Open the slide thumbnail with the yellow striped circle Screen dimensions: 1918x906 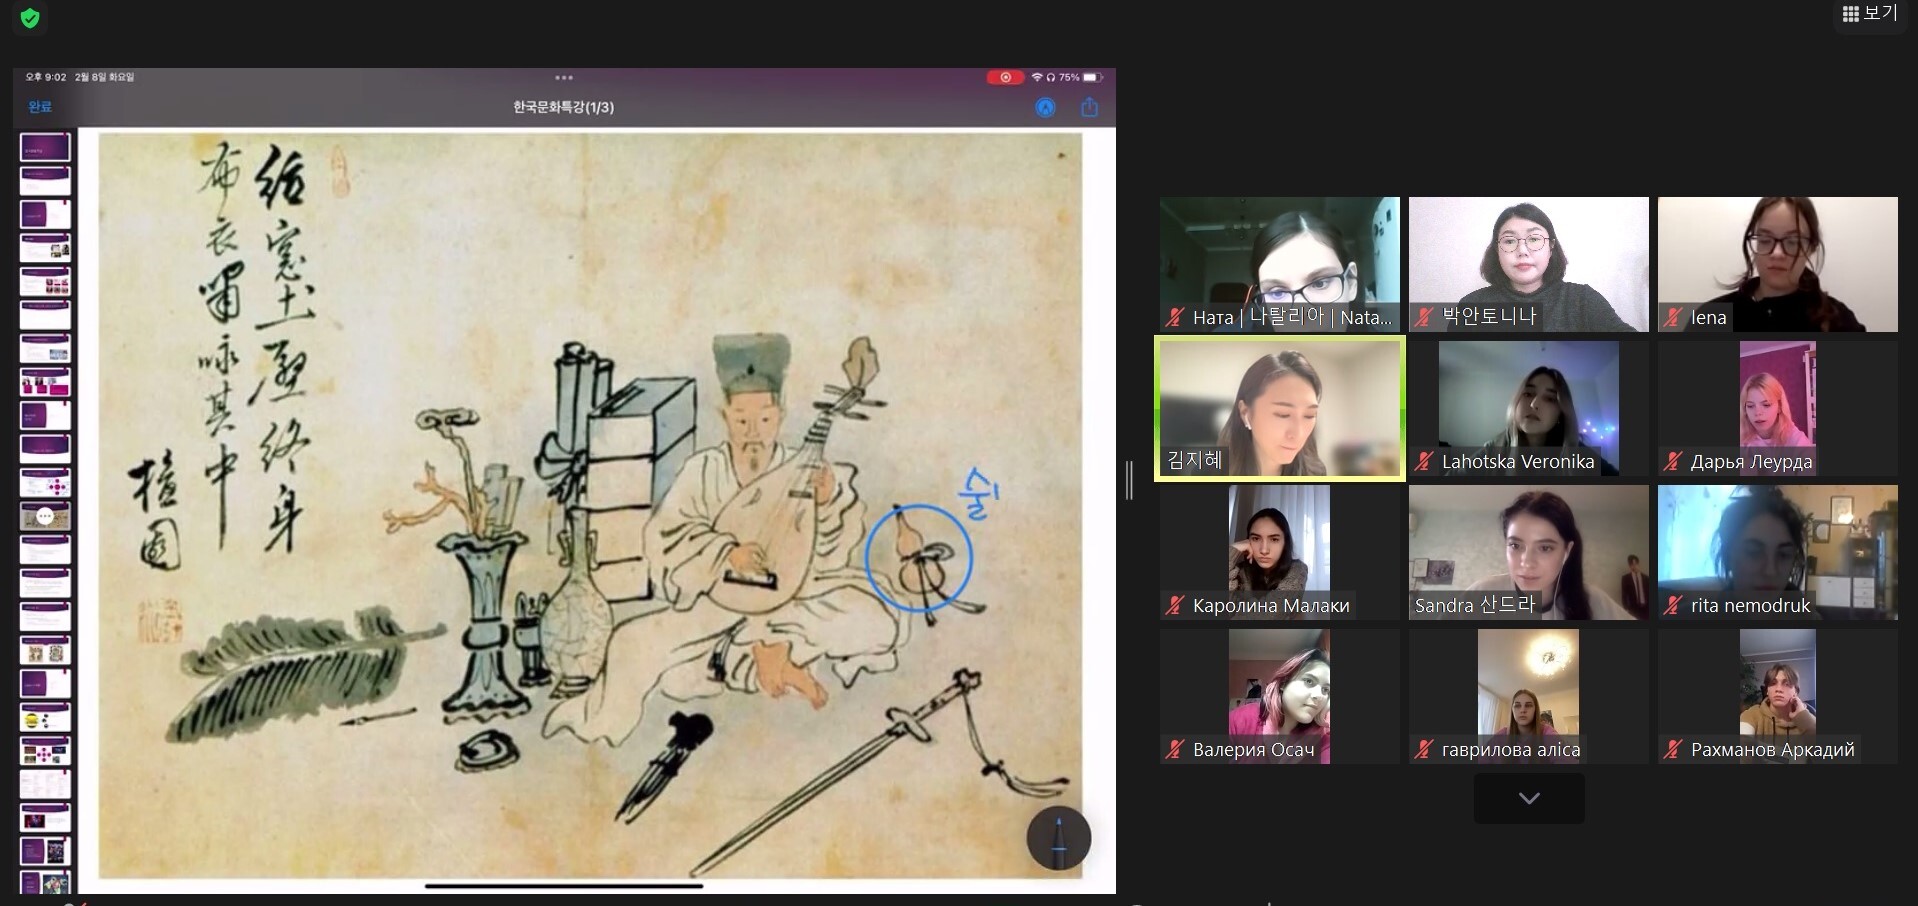[x=45, y=718]
